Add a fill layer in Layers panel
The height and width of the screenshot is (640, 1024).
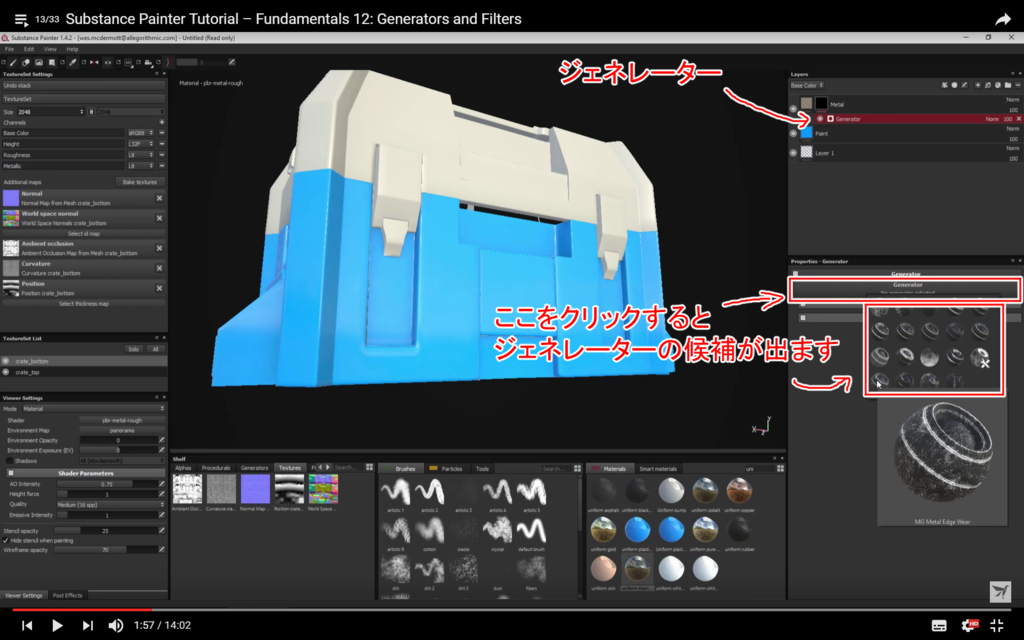[x=987, y=85]
